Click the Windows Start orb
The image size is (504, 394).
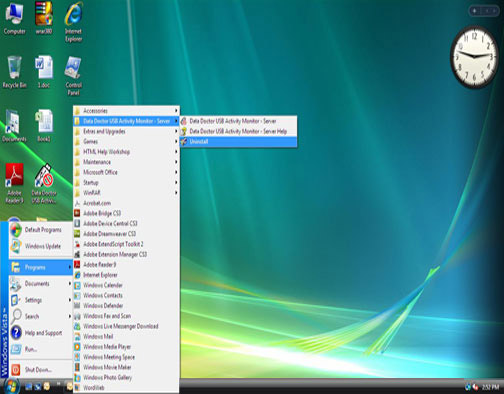[x=11, y=386]
